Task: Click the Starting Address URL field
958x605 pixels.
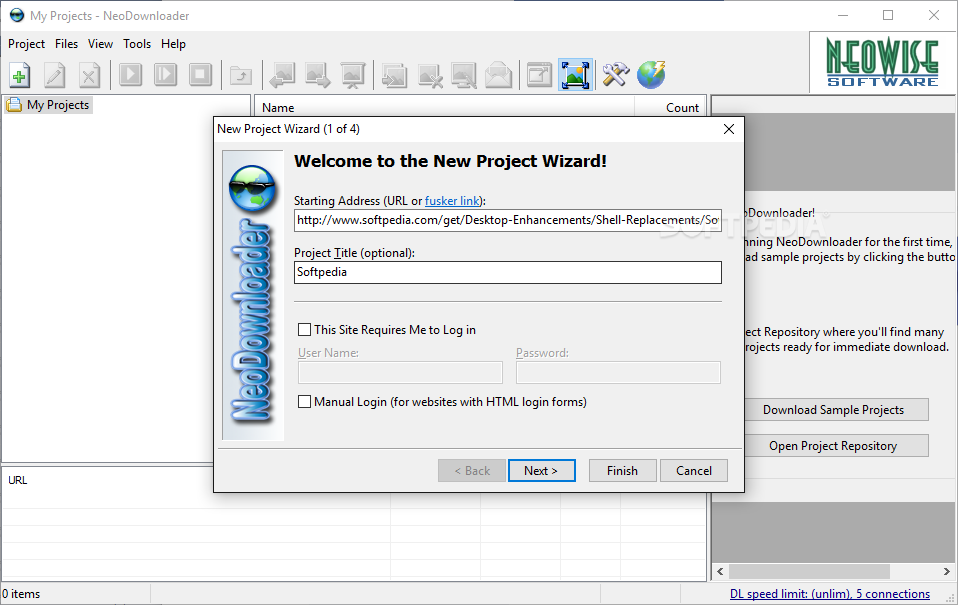Action: click(508, 220)
